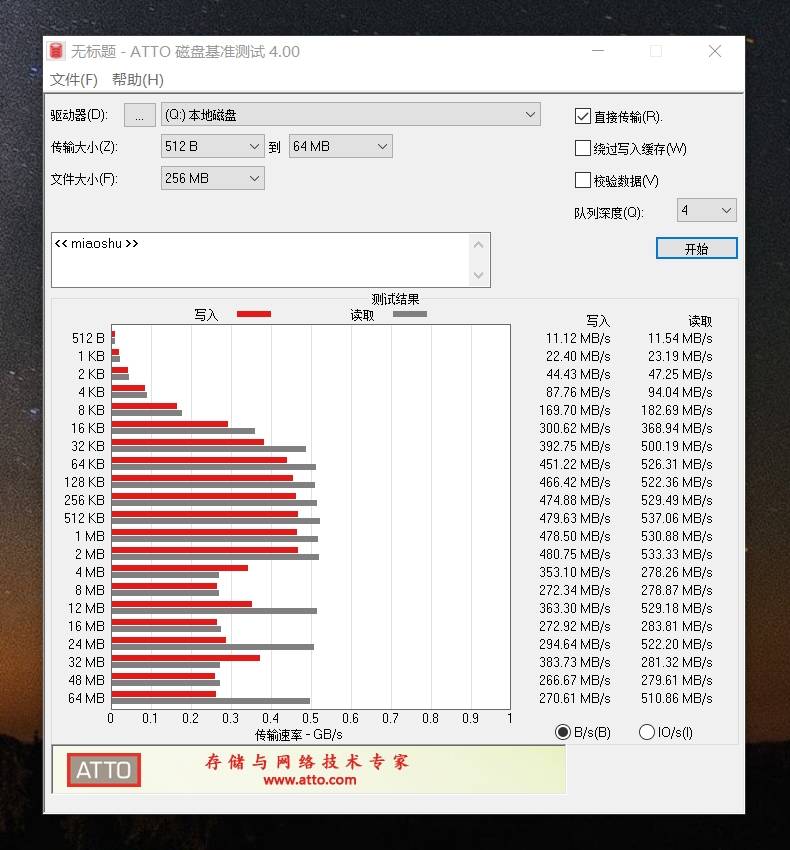Click the 512 B read value 11.54 MB/s
Image resolution: width=790 pixels, height=850 pixels.
click(x=680, y=338)
